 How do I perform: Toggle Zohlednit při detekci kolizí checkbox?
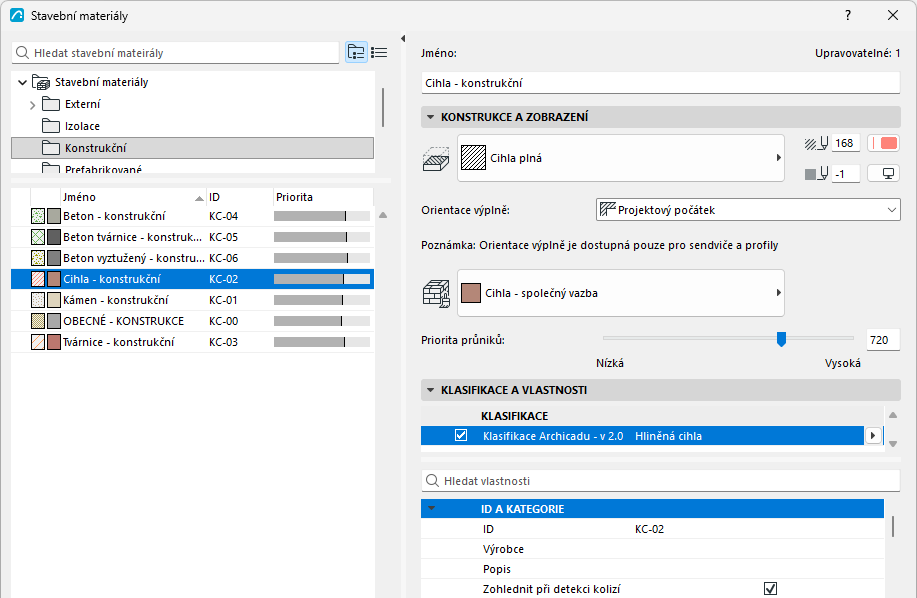770,589
